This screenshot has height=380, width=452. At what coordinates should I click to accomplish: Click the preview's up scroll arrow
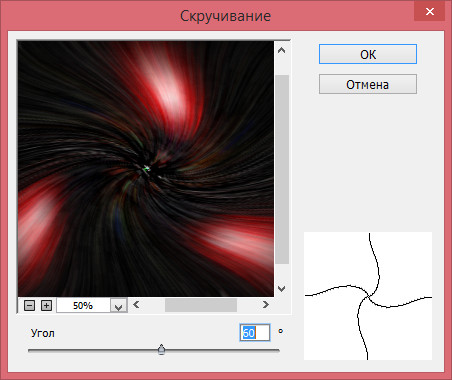pyautogui.click(x=282, y=50)
